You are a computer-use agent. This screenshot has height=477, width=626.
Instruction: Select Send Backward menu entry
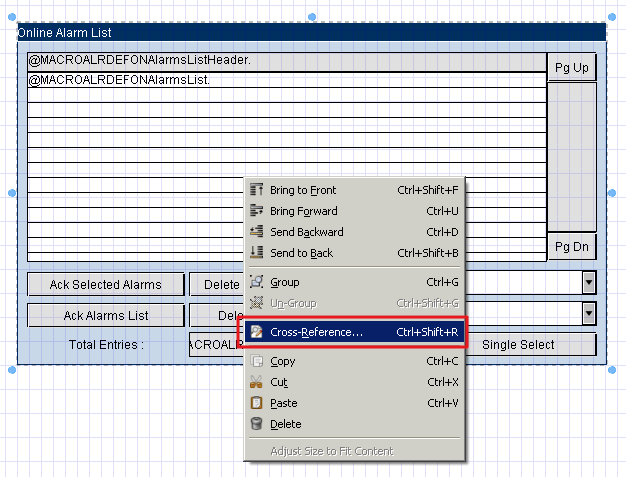[354, 232]
